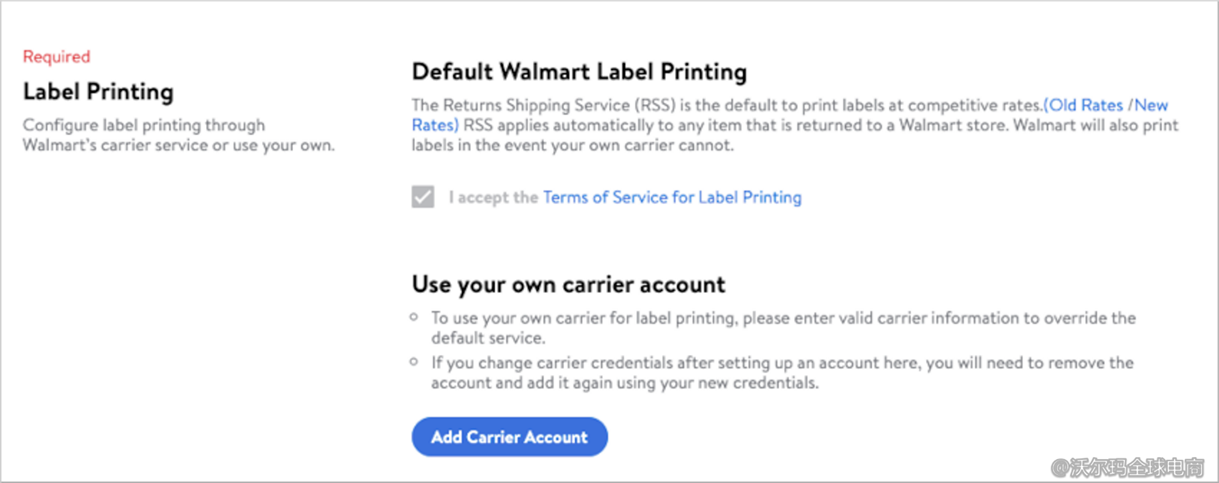The image size is (1219, 483).
Task: Click the second bullet point circle icon
Action: point(415,362)
